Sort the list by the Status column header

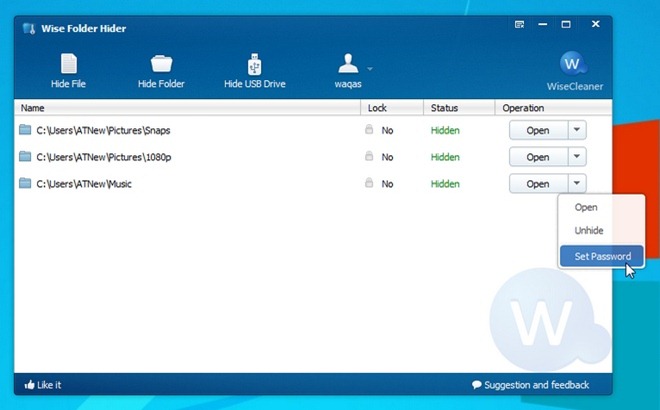459,108
